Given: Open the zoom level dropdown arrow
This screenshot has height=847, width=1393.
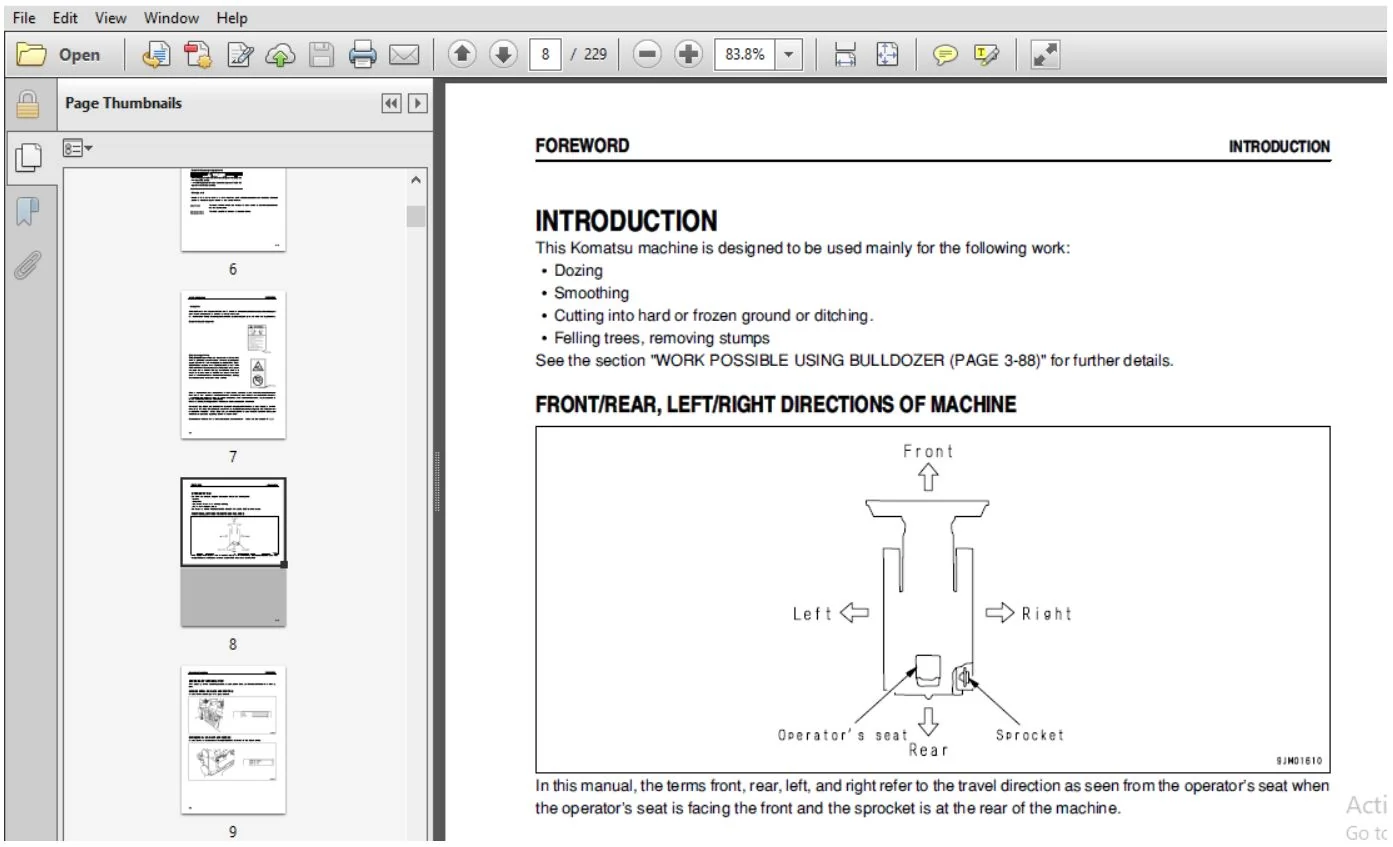Looking at the screenshot, I should coord(790,55).
